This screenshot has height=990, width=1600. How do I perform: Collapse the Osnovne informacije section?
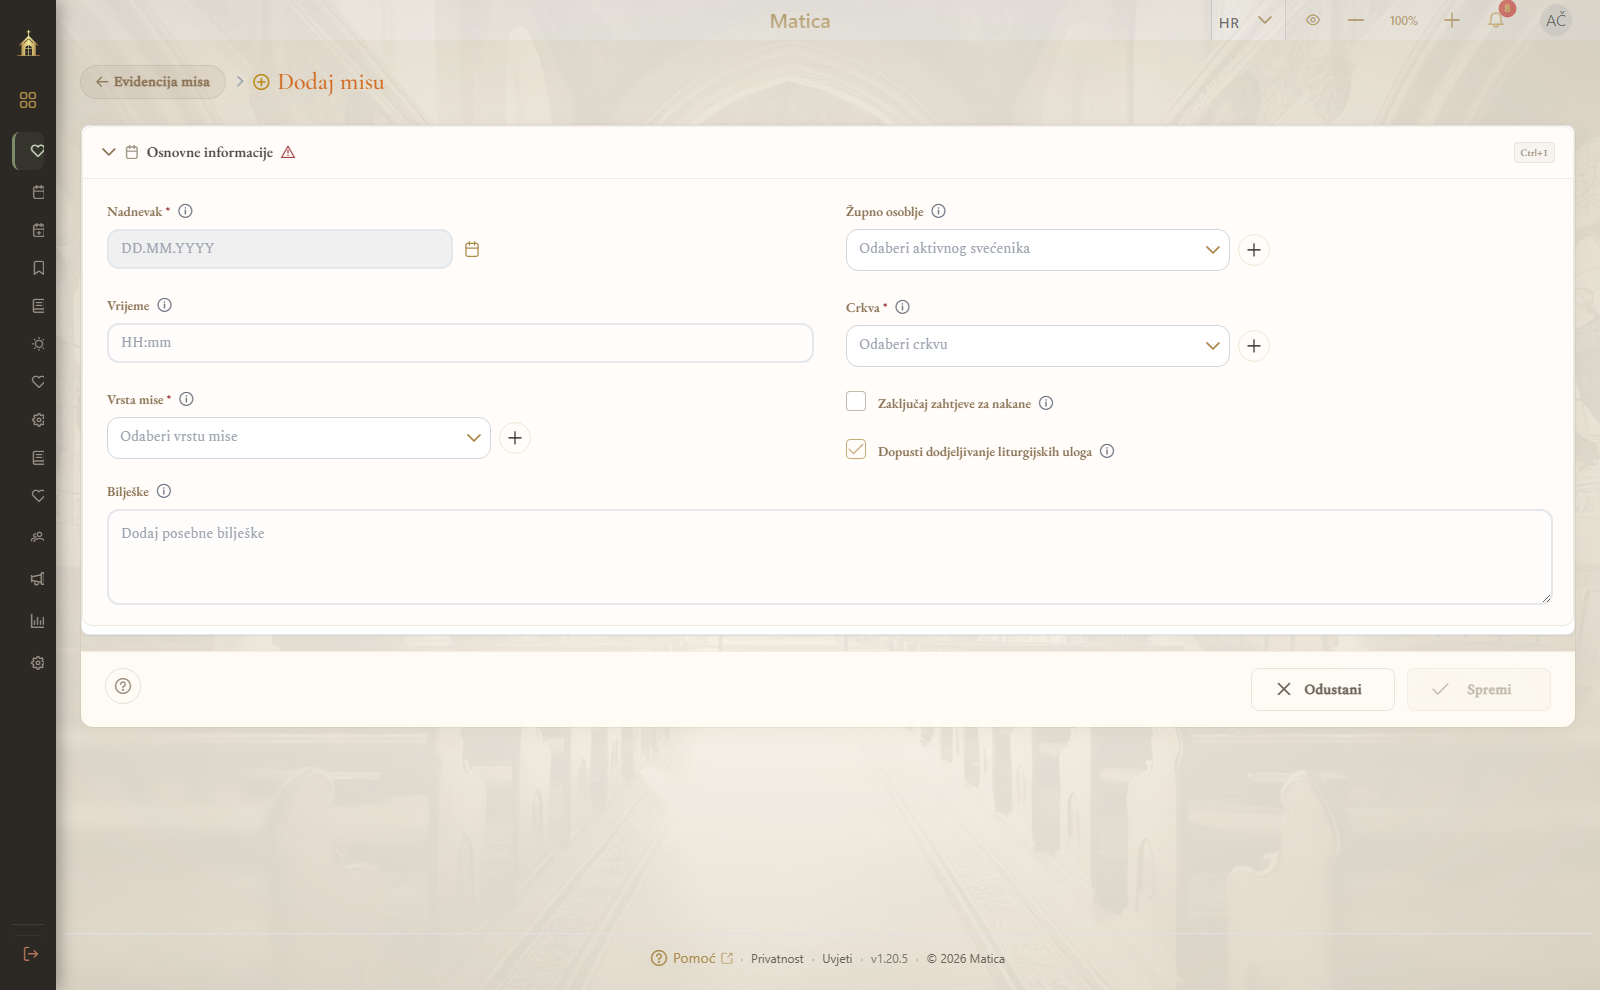(x=109, y=152)
